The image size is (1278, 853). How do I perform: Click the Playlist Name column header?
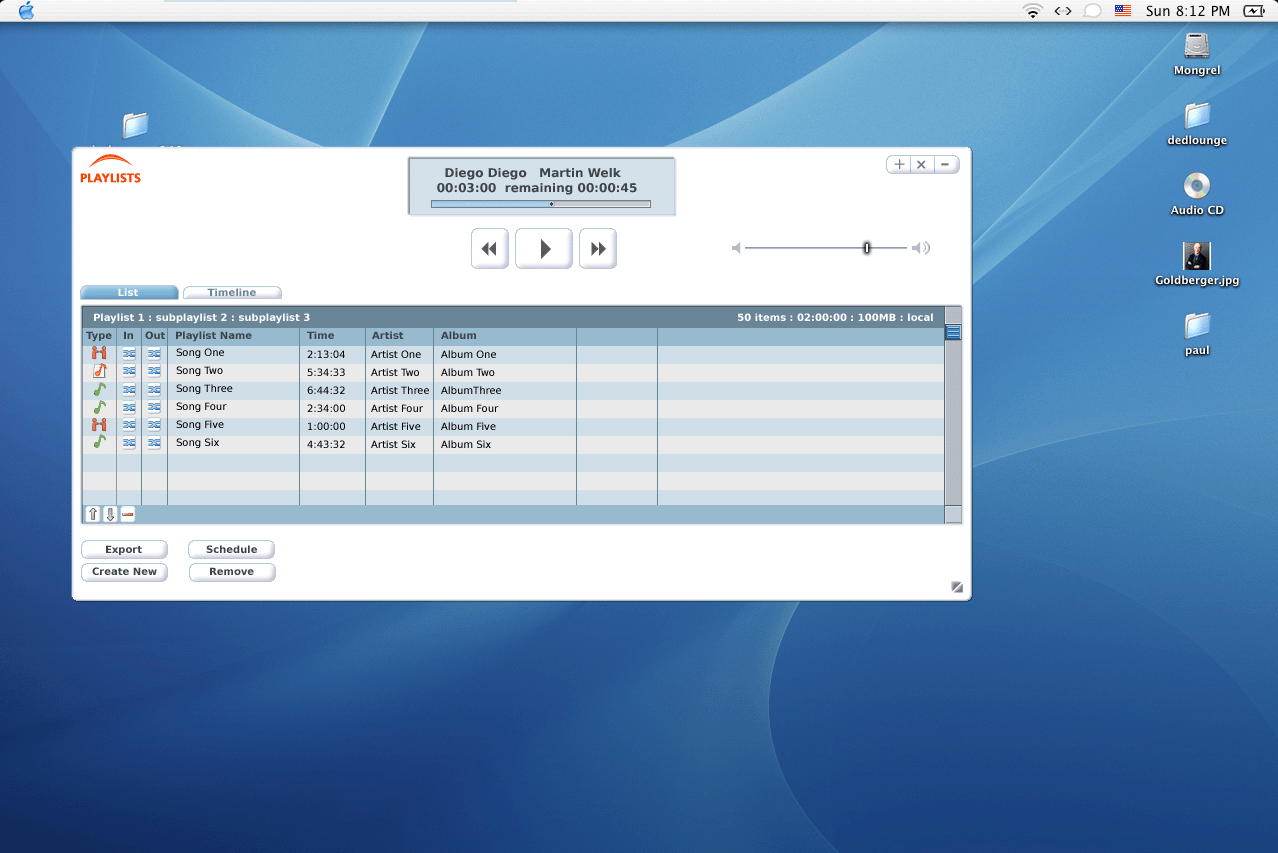click(214, 336)
